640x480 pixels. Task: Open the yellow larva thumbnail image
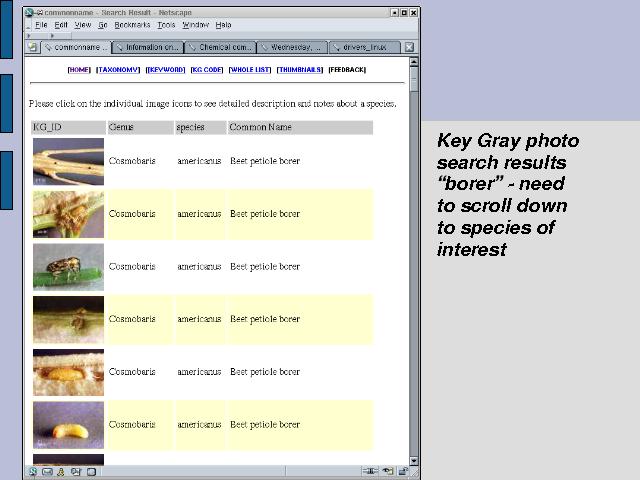(x=68, y=425)
